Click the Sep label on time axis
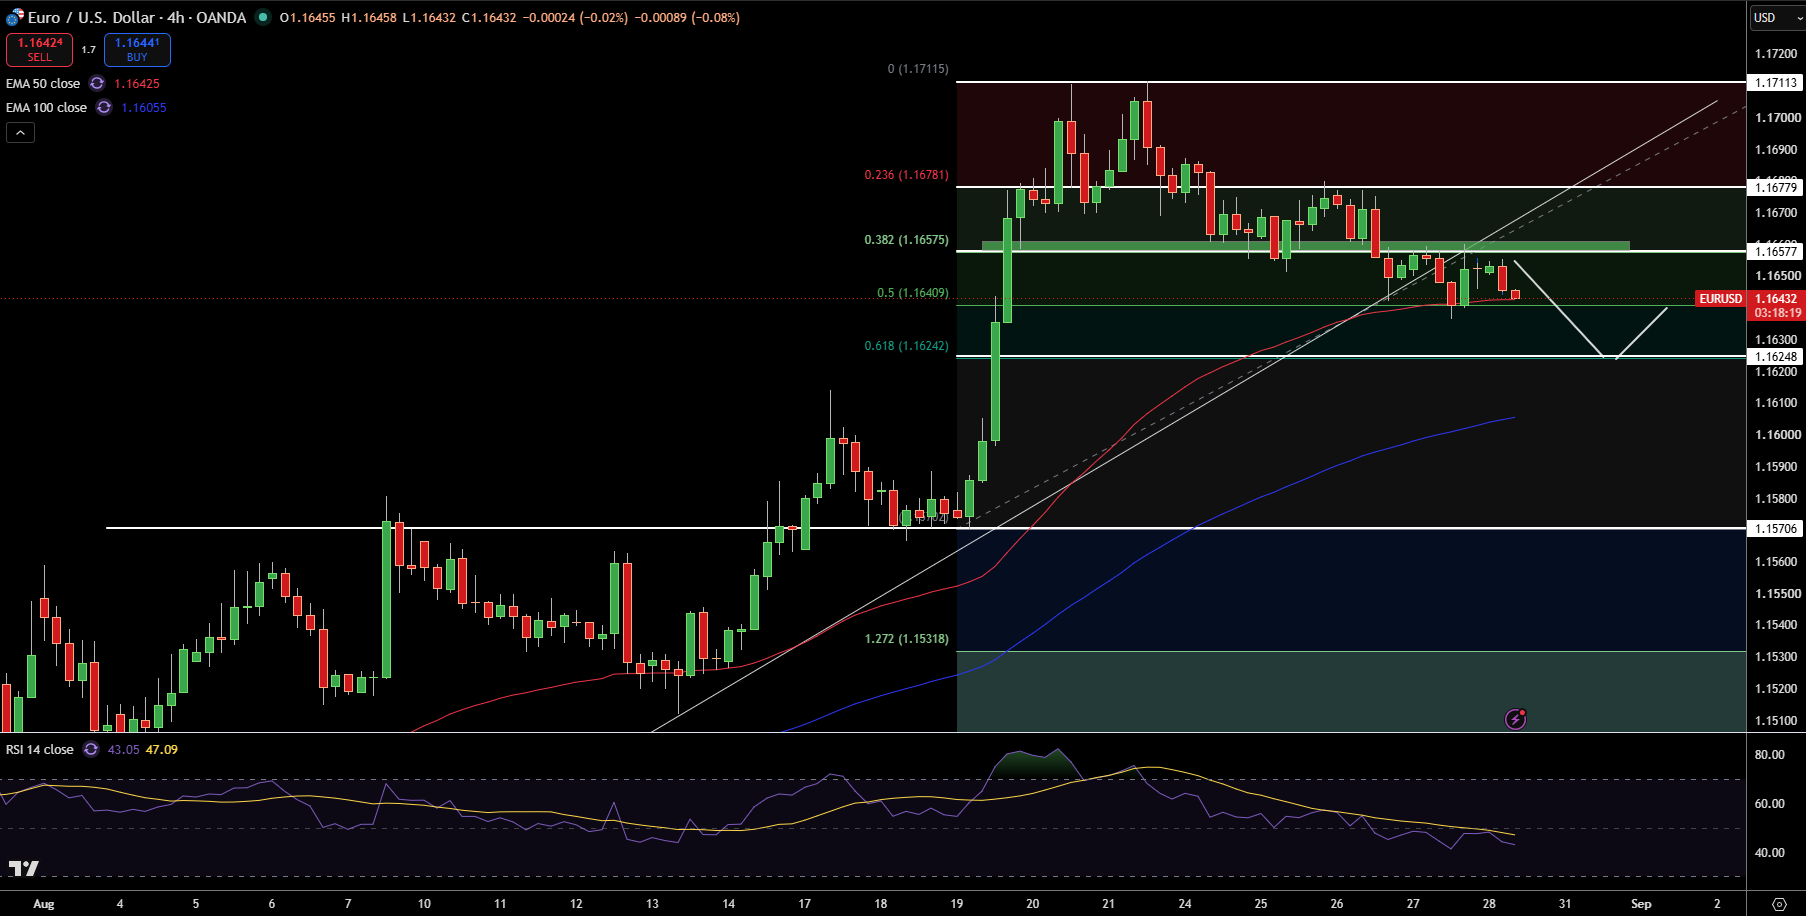This screenshot has width=1806, height=916. tap(1641, 903)
